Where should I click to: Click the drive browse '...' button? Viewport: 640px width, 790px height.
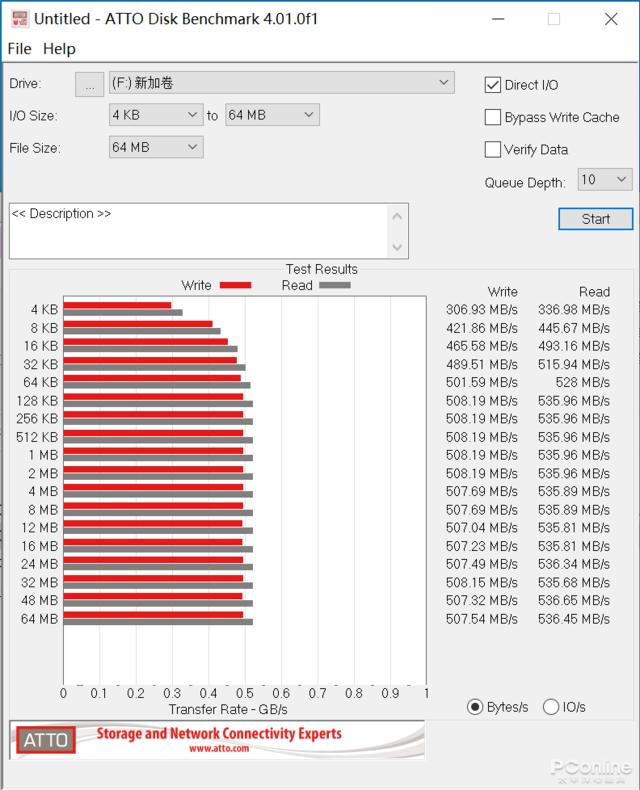89,84
